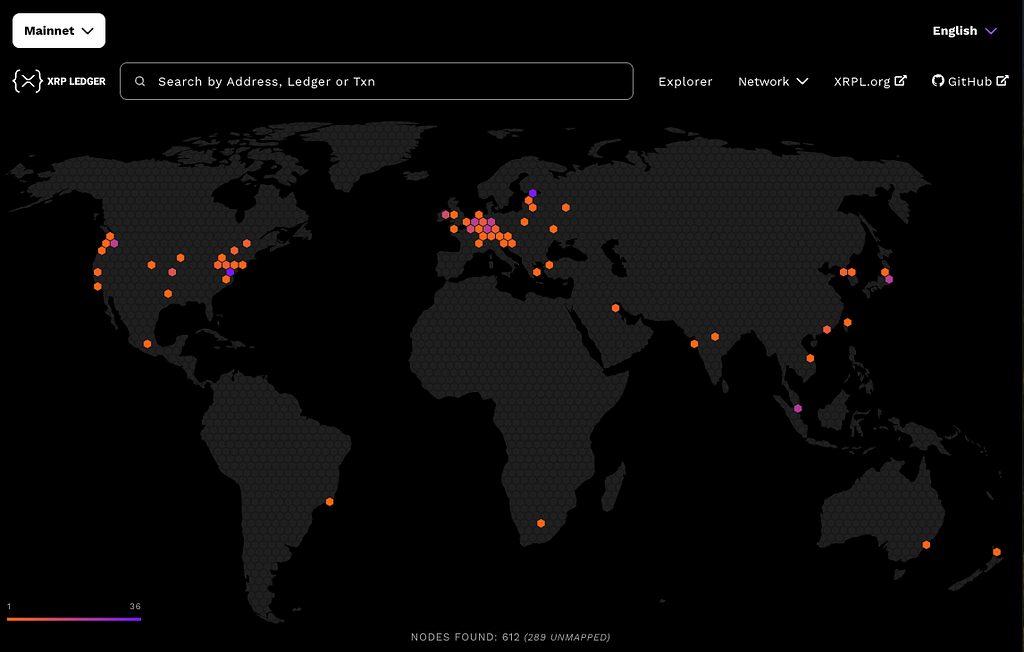Select the New Zealand node hexagon
Viewport: 1024px width, 652px height.
tap(997, 552)
